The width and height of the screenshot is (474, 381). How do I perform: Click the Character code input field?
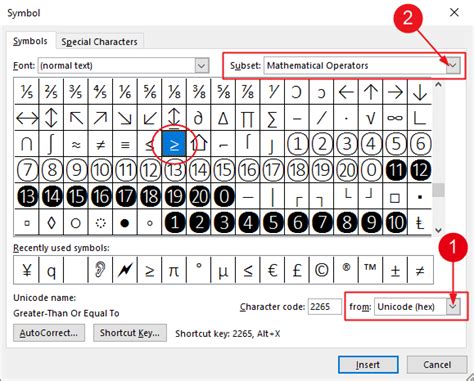pos(325,307)
